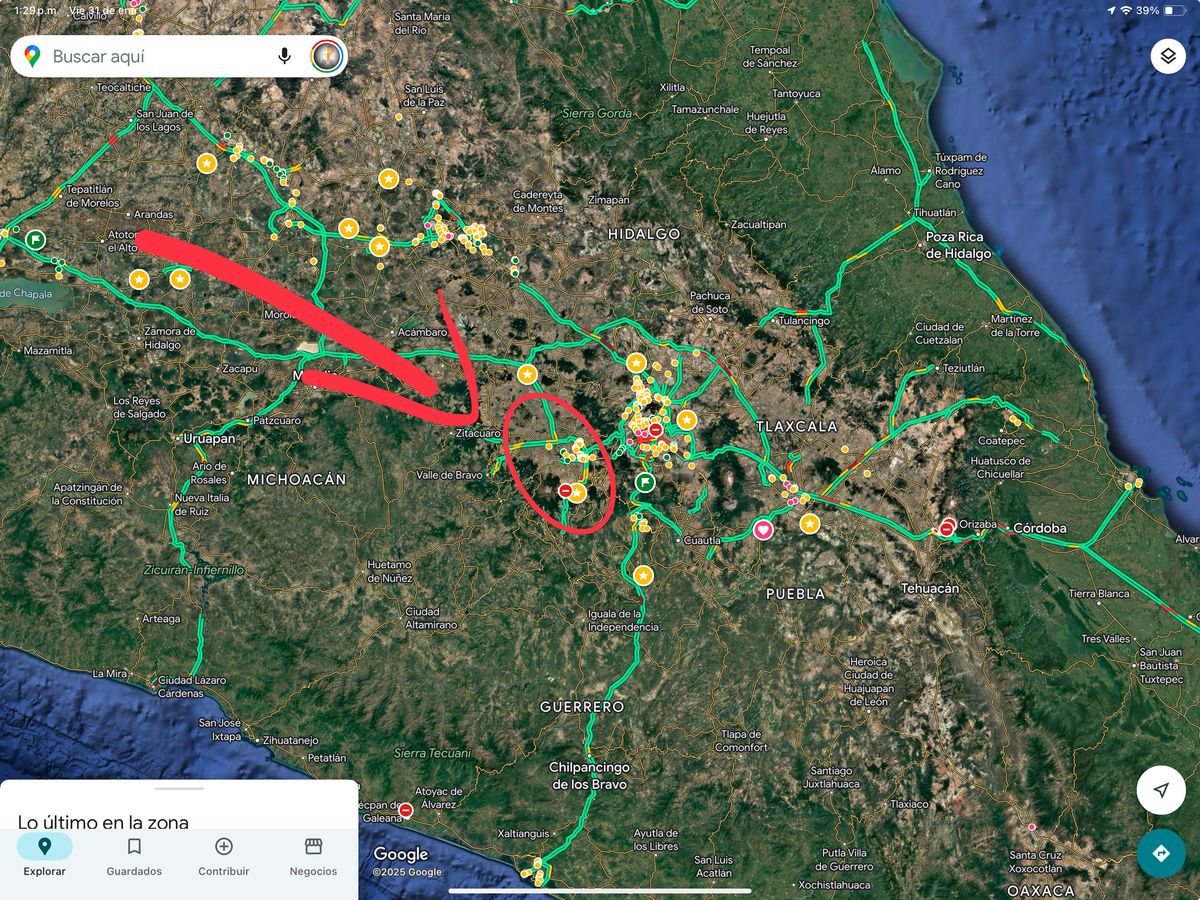Click the Uruapan city label
Screen dimensions: 1200x900
click(x=209, y=438)
